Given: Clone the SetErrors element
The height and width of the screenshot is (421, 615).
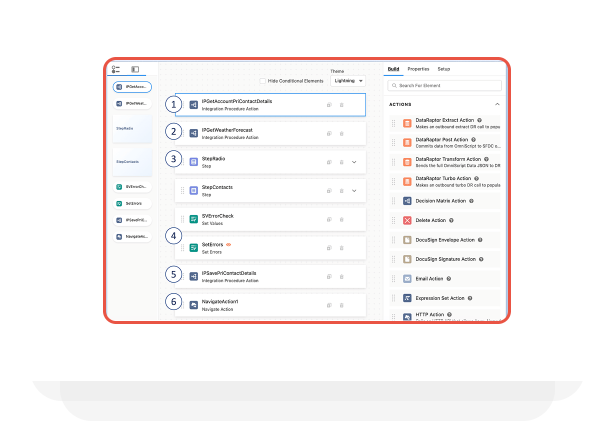Looking at the screenshot, I should click(329, 248).
